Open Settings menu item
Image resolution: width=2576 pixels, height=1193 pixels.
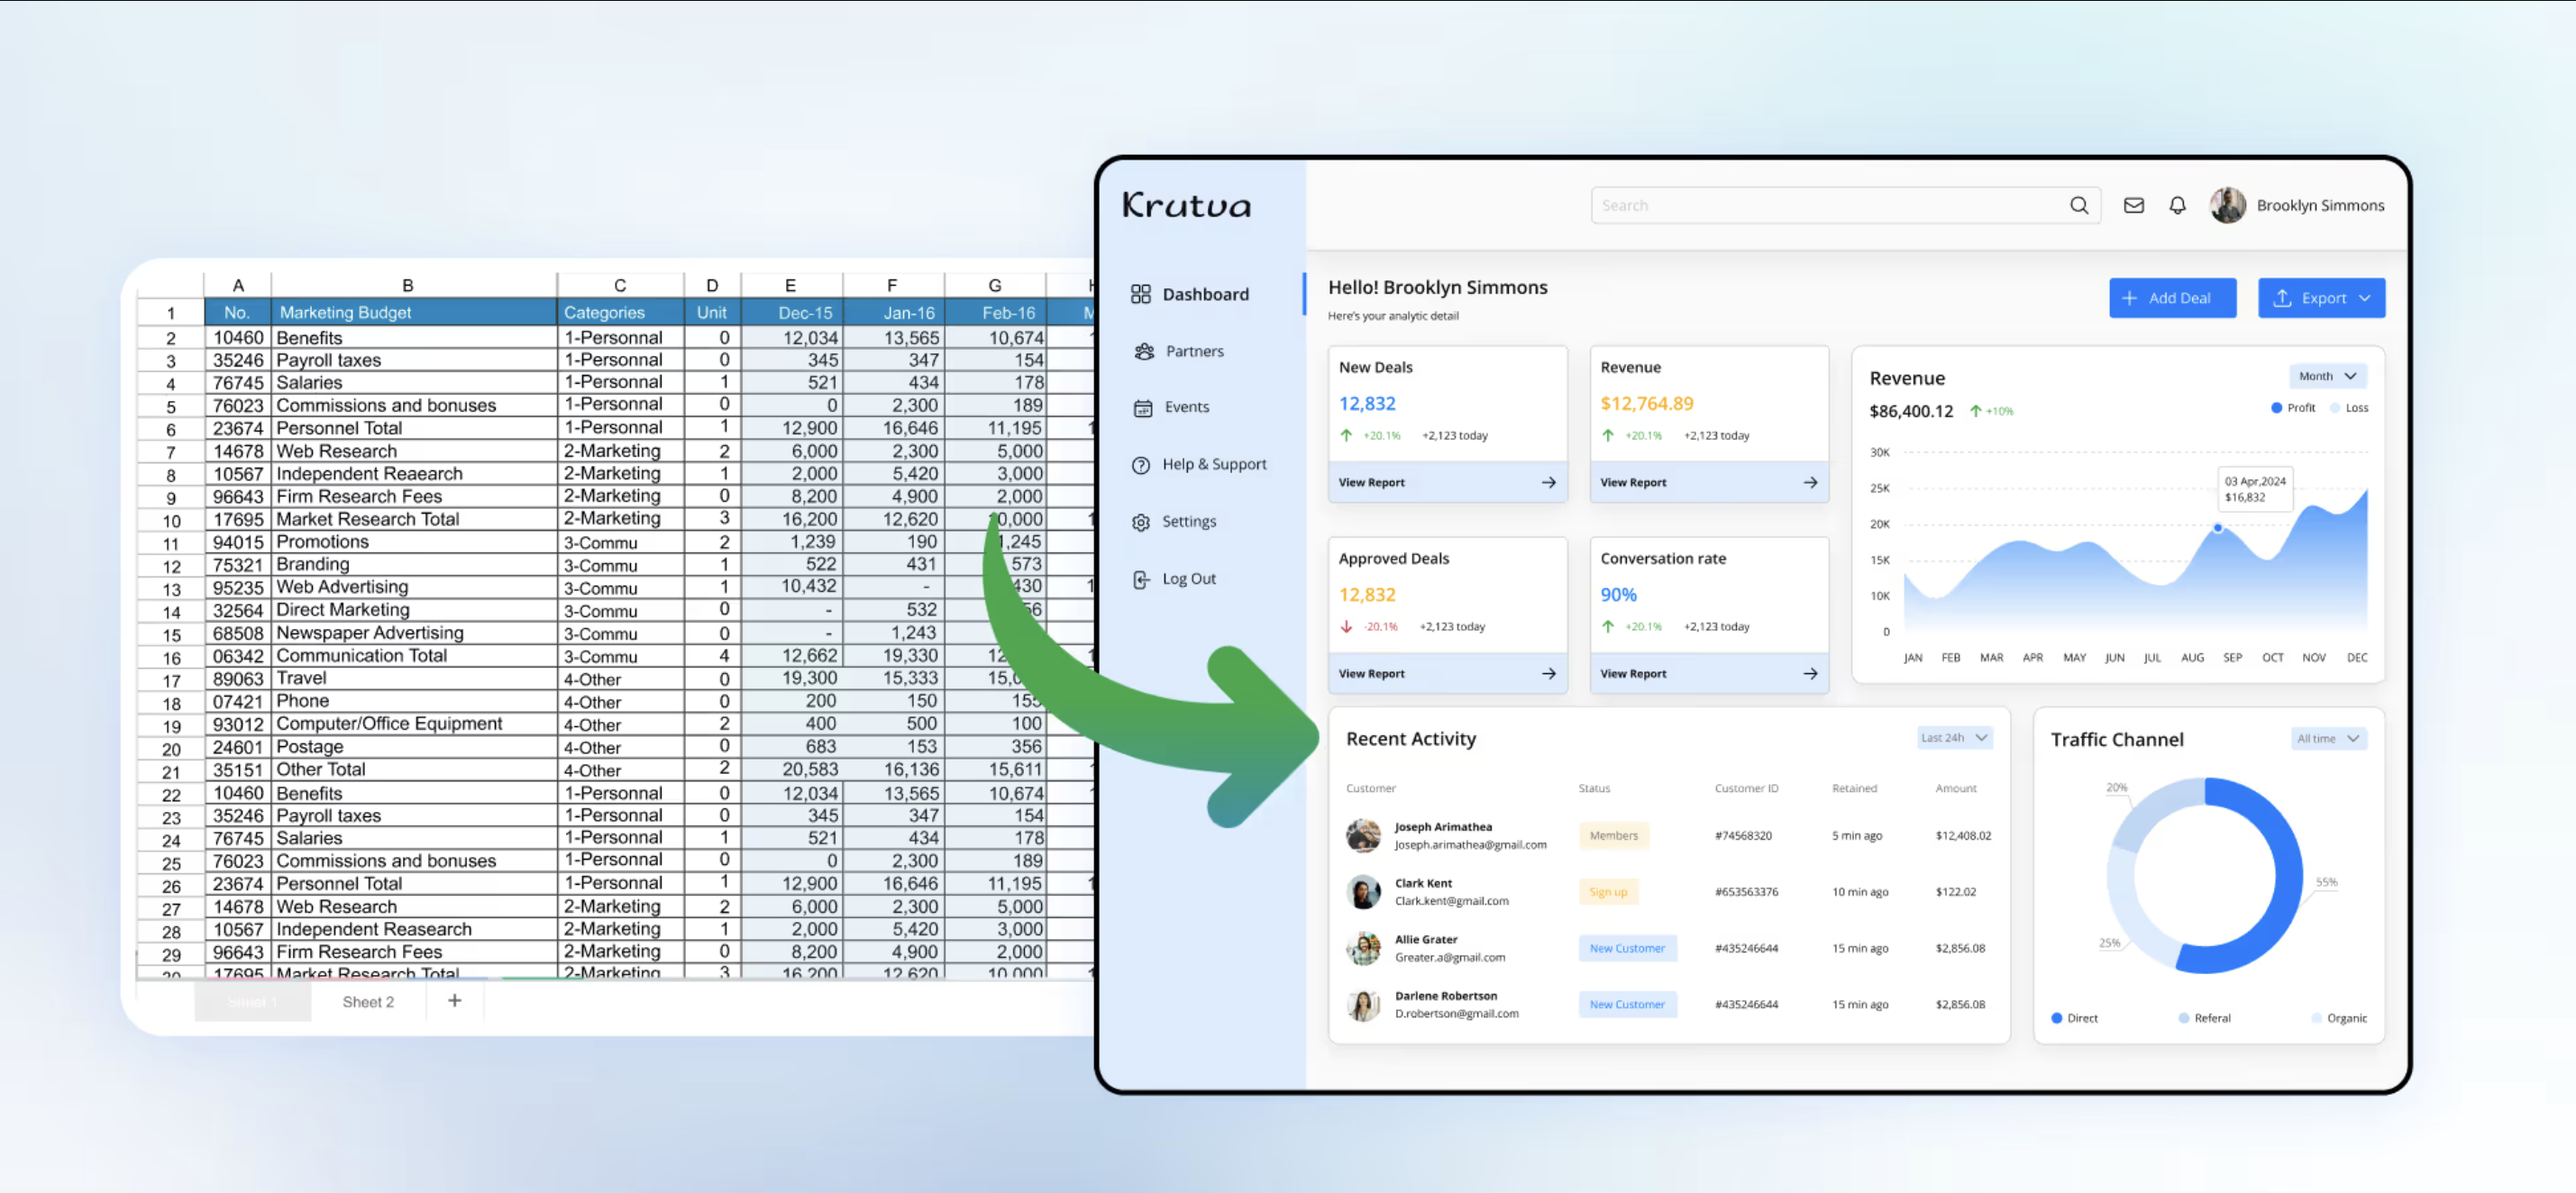(1173, 522)
